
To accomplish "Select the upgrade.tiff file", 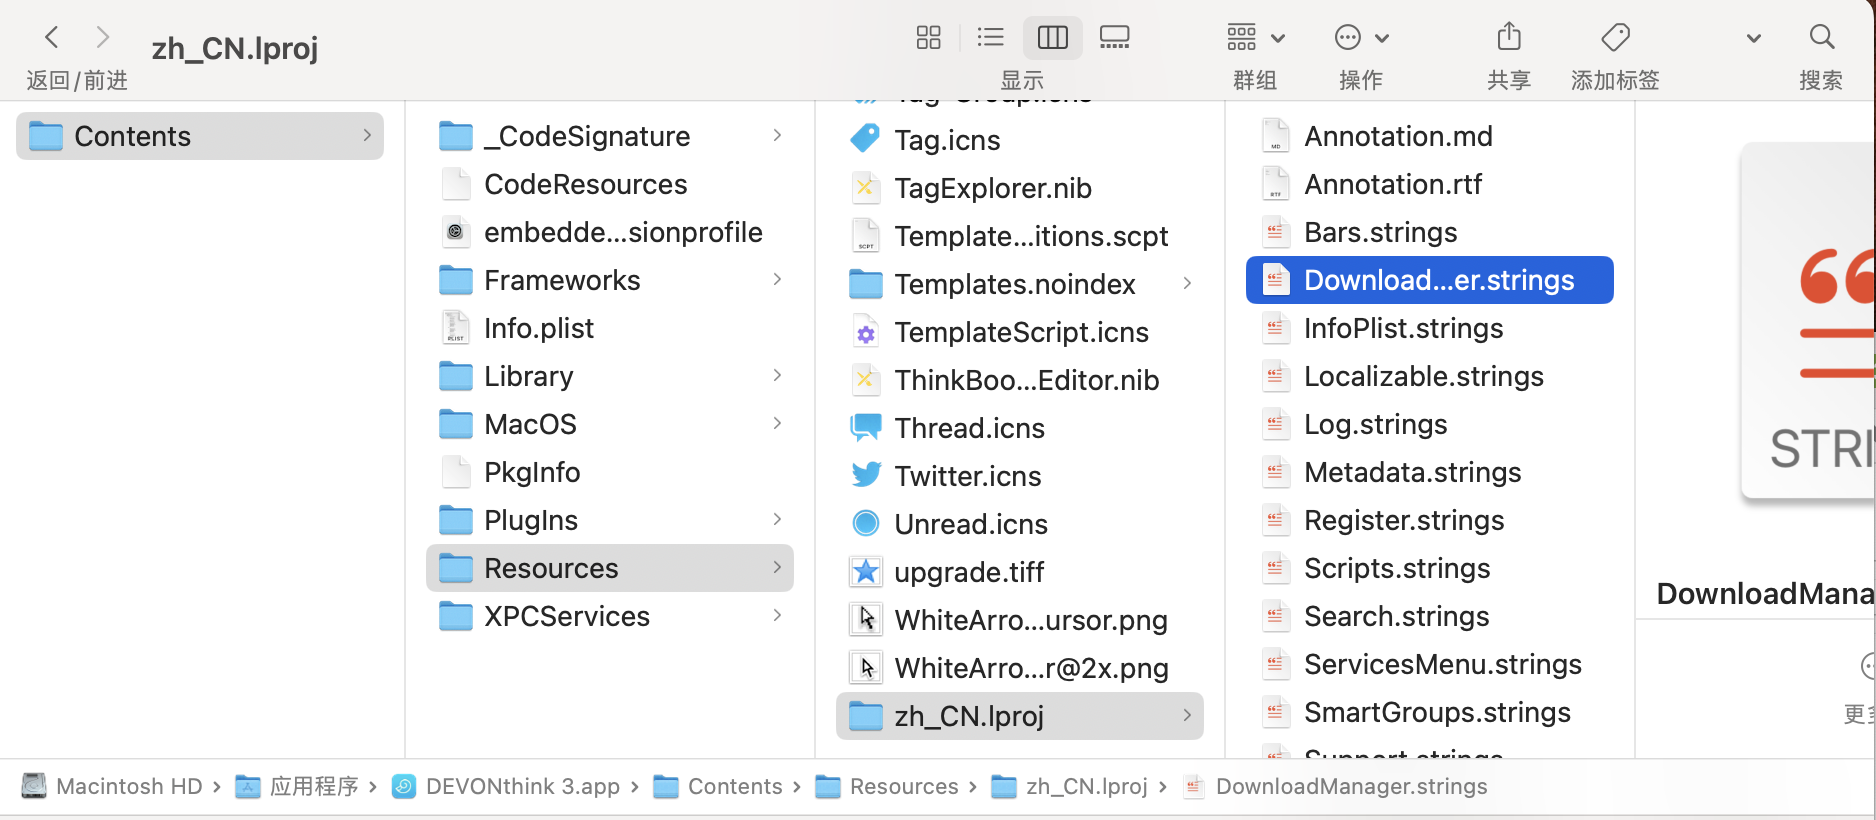I will [x=968, y=572].
